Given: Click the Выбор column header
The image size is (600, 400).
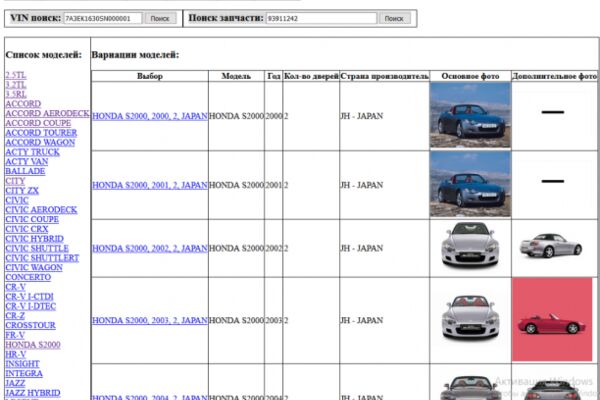Looking at the screenshot, I should [150, 76].
